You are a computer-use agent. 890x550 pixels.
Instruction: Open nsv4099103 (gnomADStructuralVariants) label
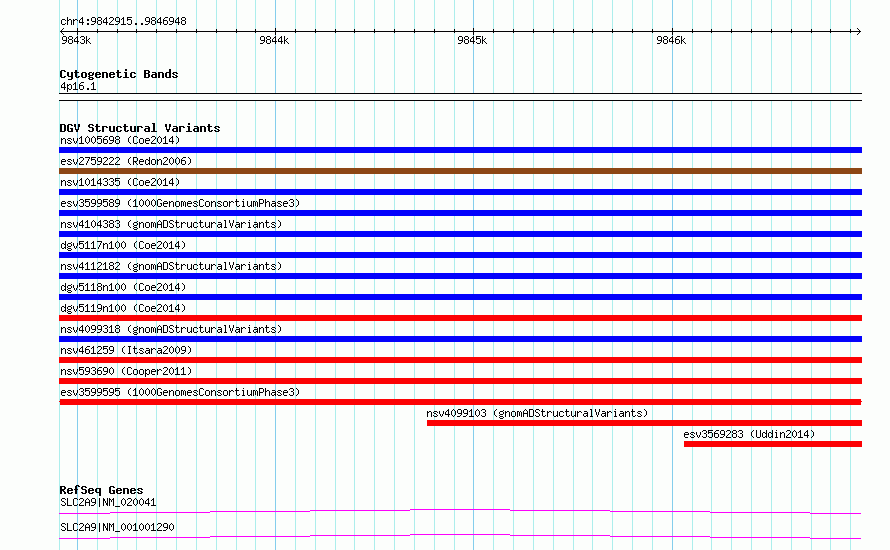point(537,413)
